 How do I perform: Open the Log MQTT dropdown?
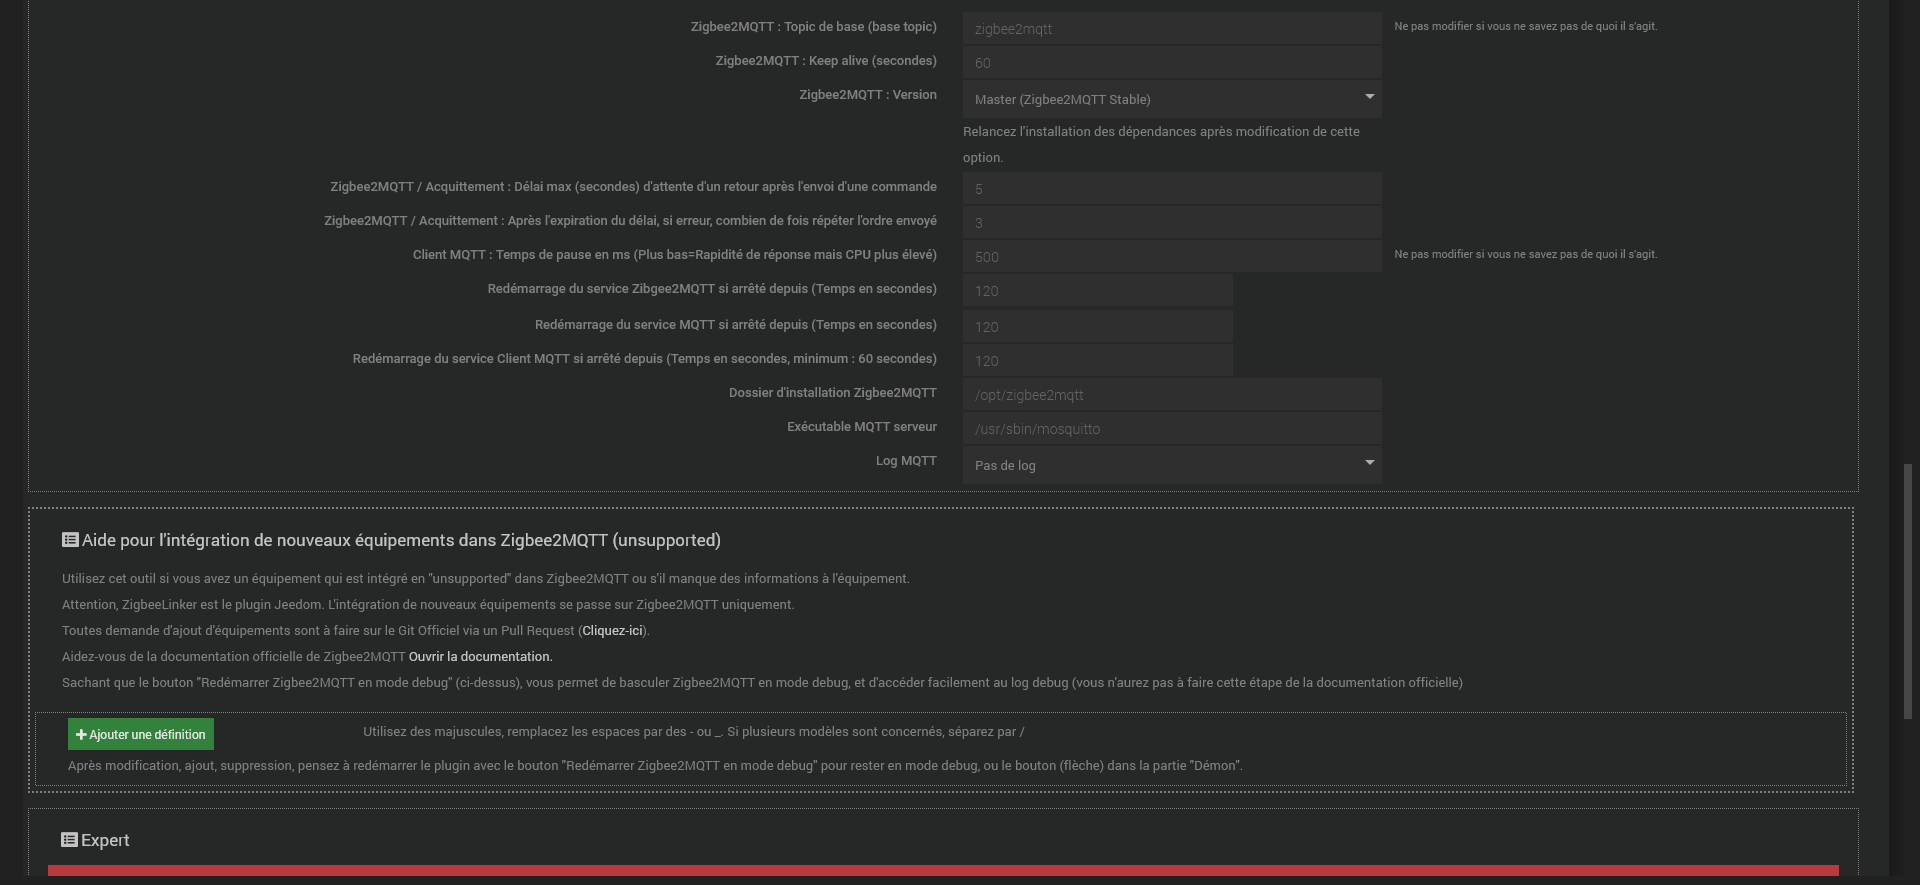tap(1172, 465)
